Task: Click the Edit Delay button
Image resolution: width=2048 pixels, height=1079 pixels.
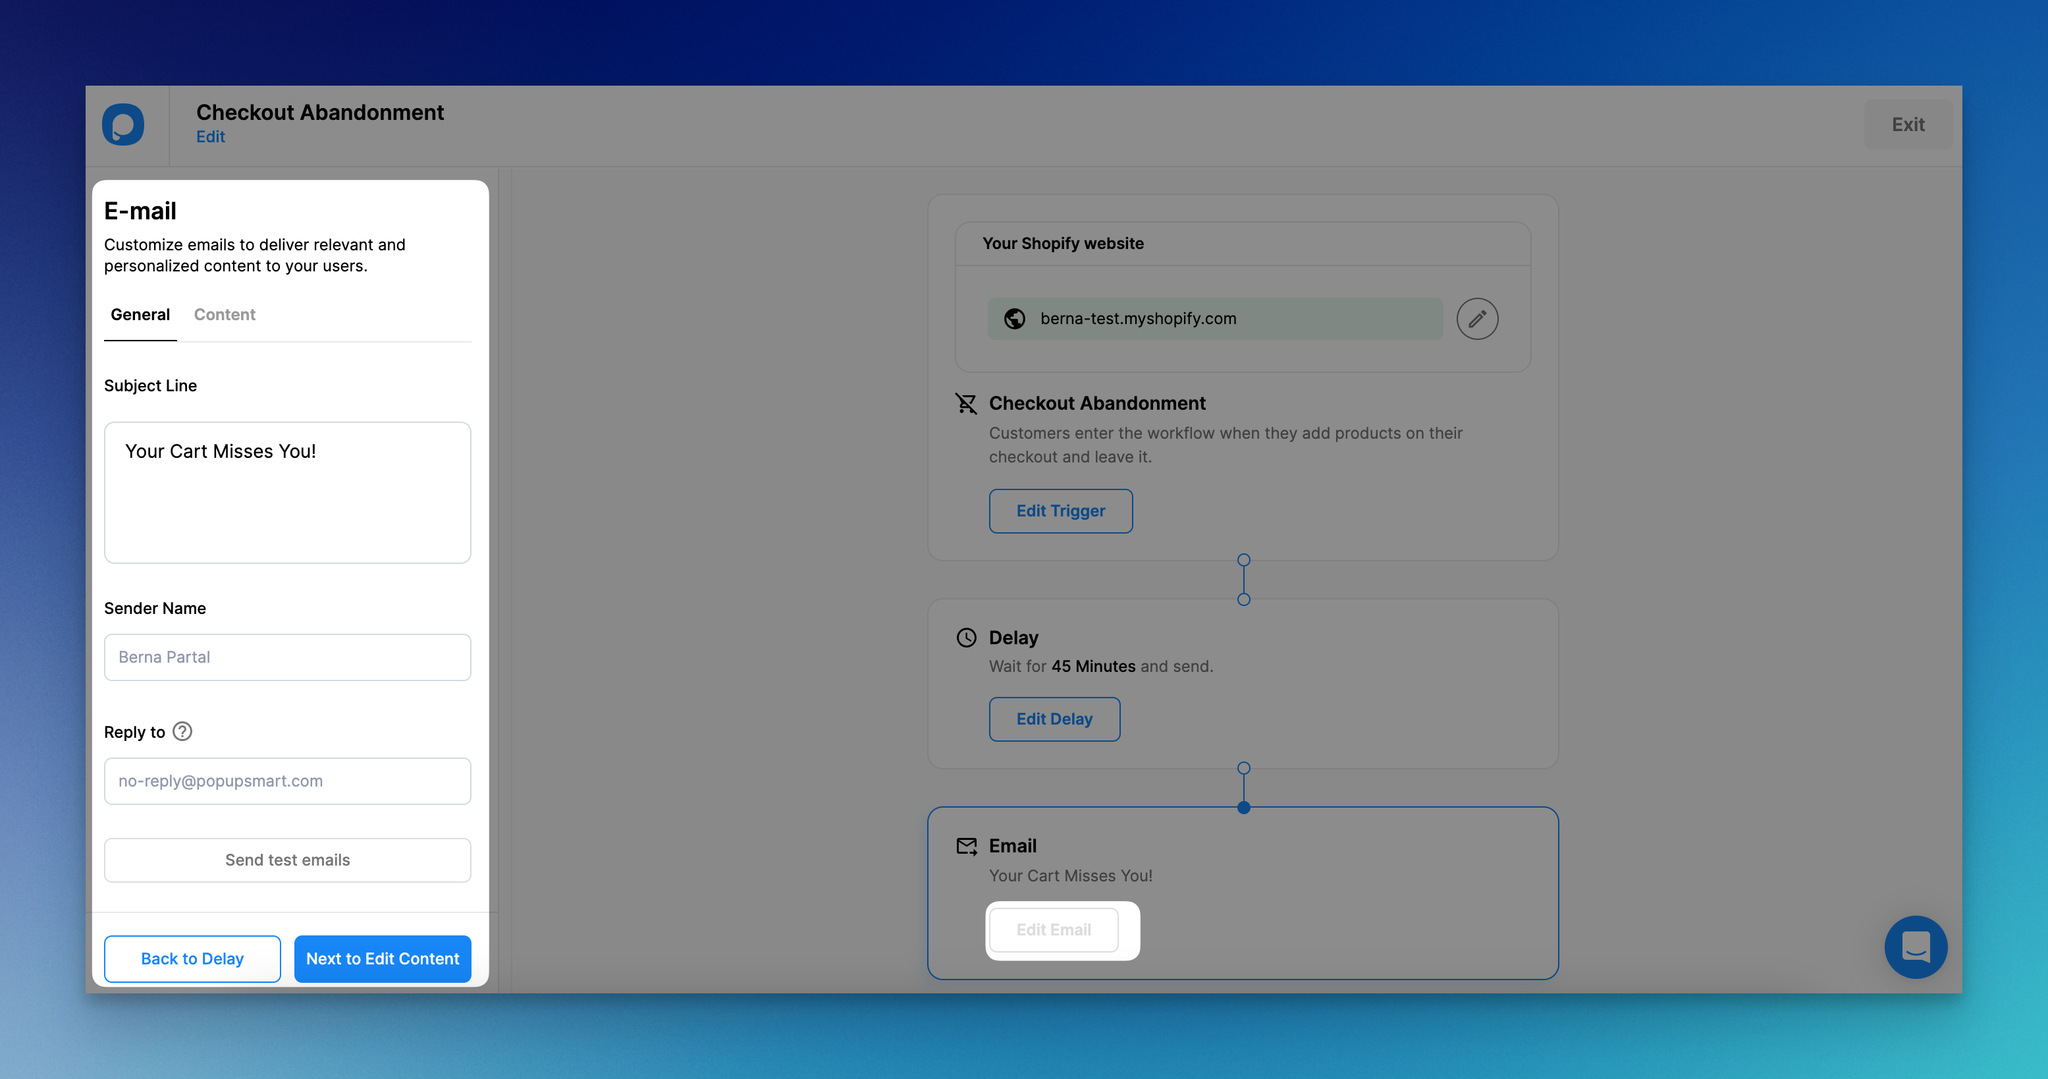Action: (x=1054, y=719)
